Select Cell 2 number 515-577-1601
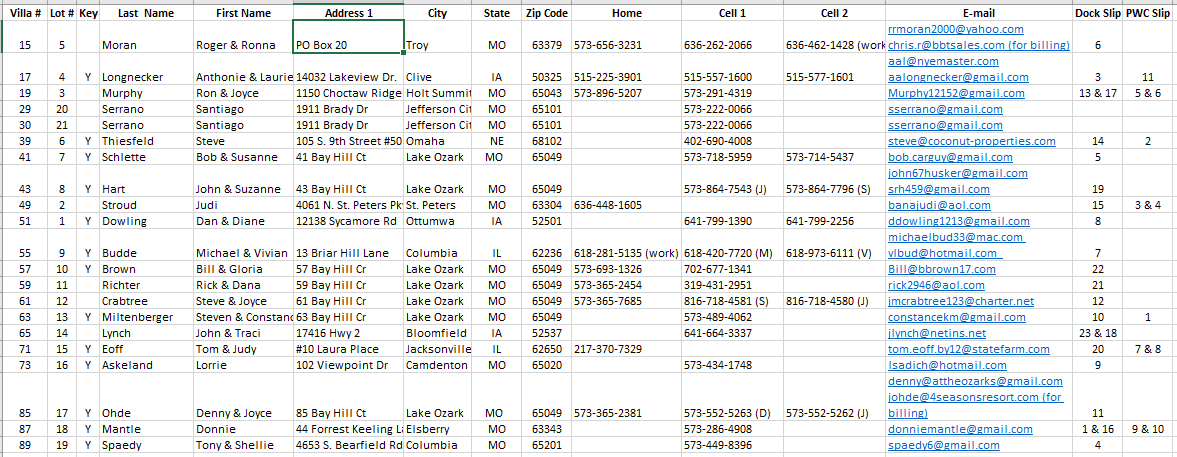 point(834,69)
